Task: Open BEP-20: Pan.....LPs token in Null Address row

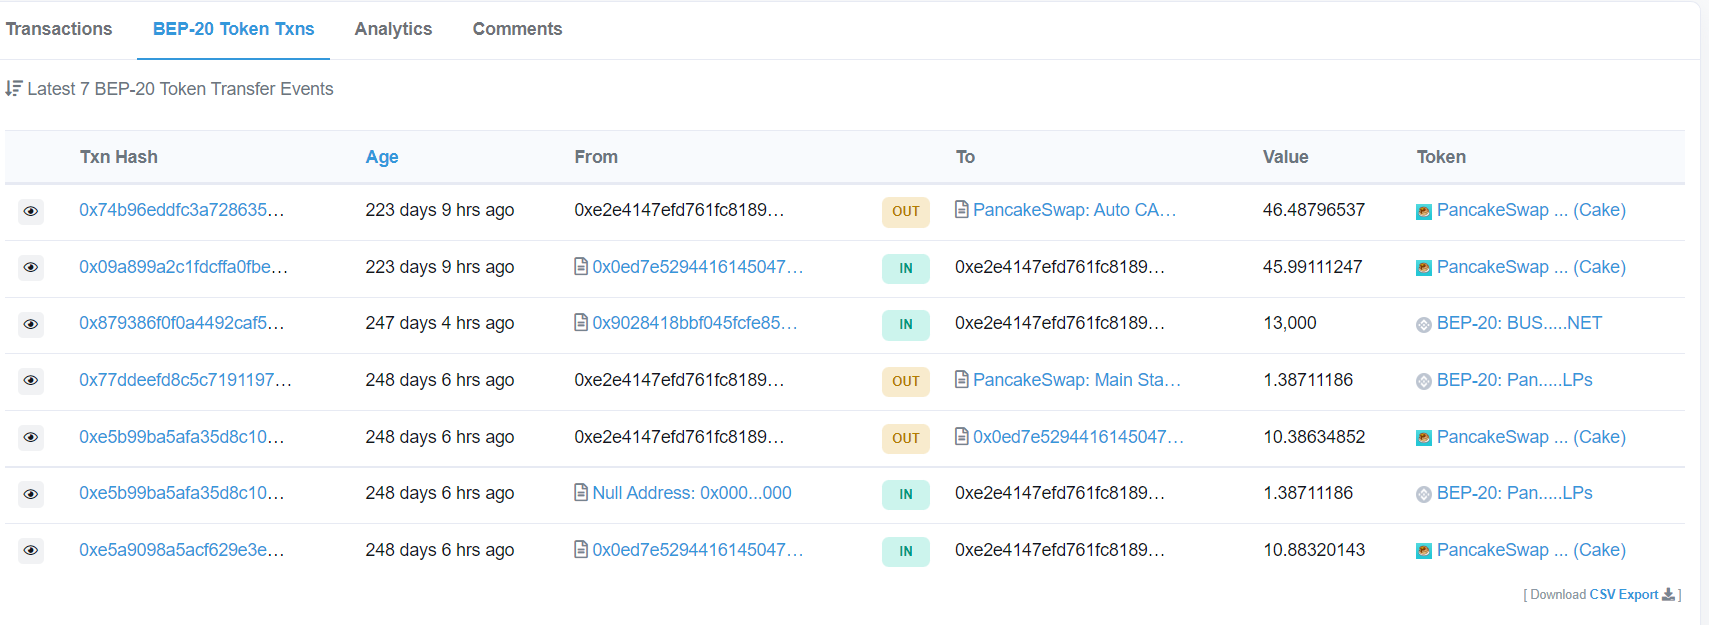Action: (x=1514, y=493)
